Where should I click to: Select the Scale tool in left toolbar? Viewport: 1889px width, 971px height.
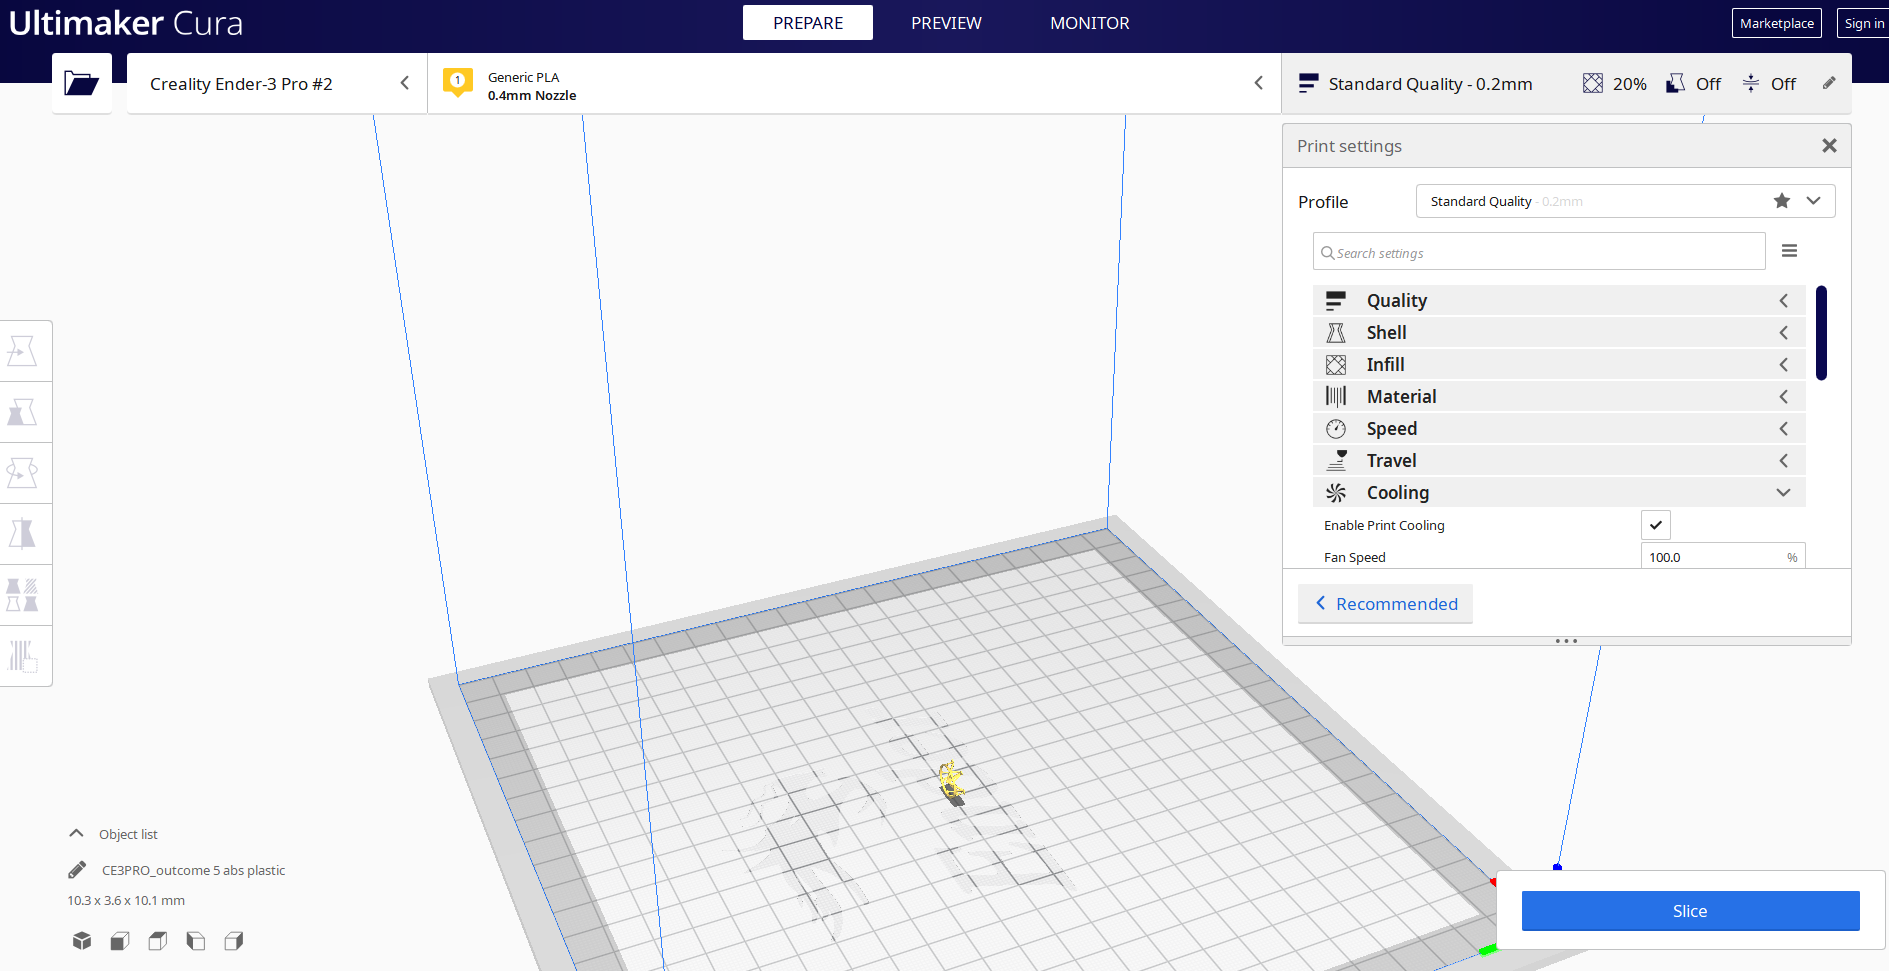pyautogui.click(x=22, y=412)
